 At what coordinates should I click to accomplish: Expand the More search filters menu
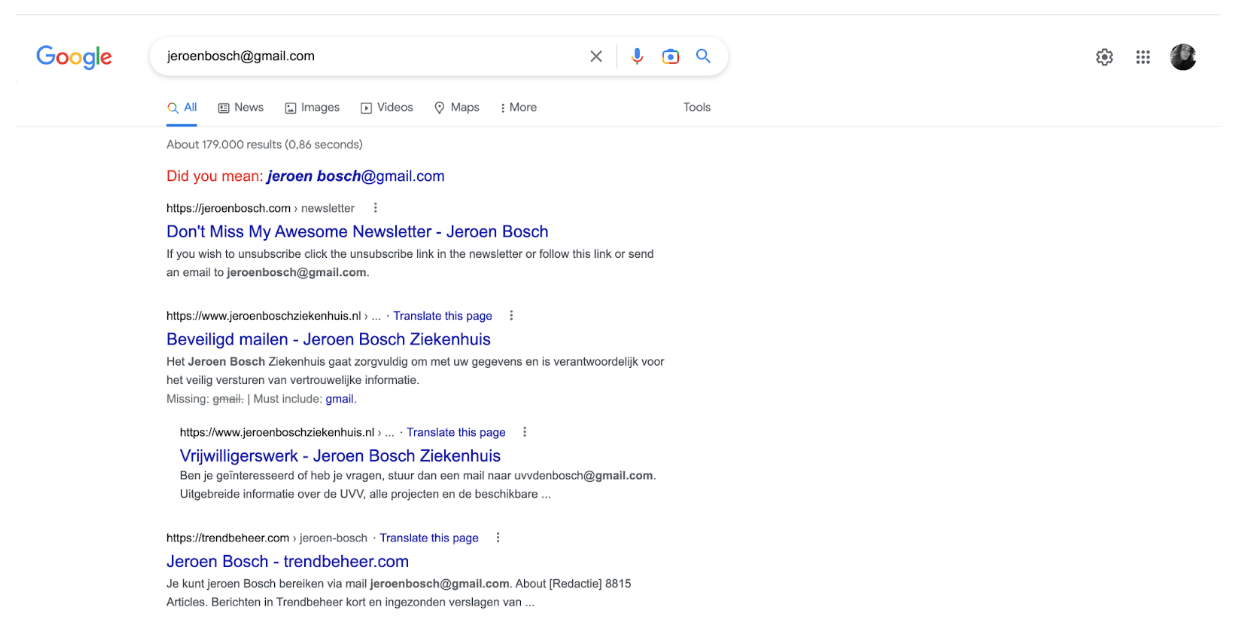click(x=518, y=108)
